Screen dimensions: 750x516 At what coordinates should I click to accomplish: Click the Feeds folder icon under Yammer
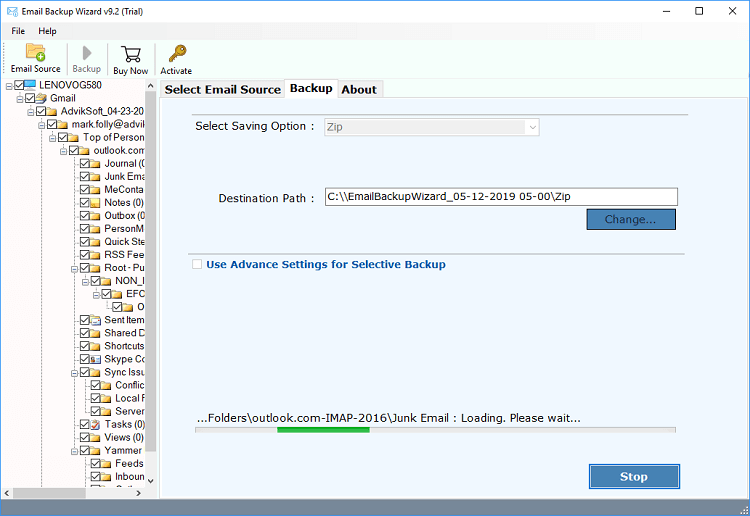(x=106, y=463)
